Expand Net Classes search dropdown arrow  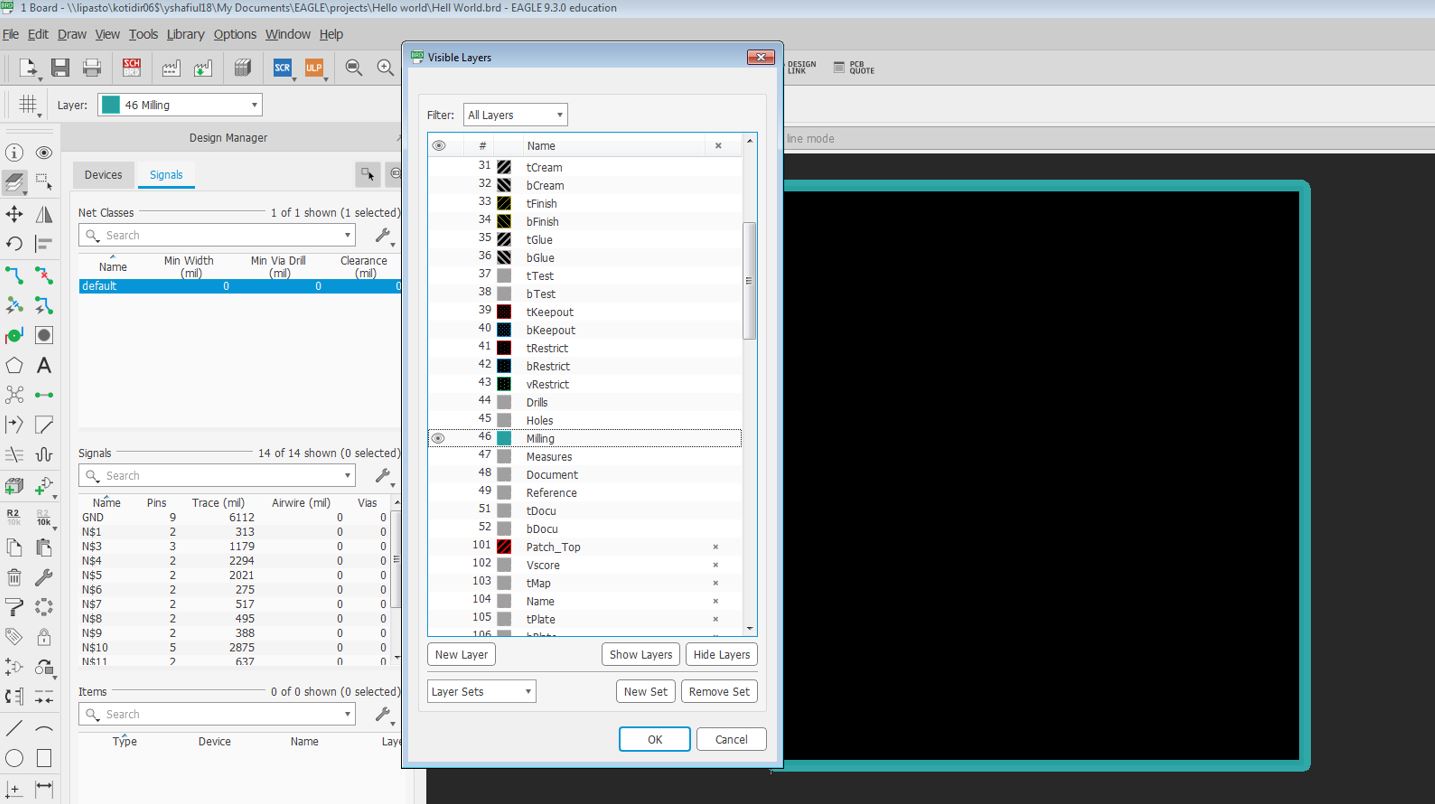point(348,235)
